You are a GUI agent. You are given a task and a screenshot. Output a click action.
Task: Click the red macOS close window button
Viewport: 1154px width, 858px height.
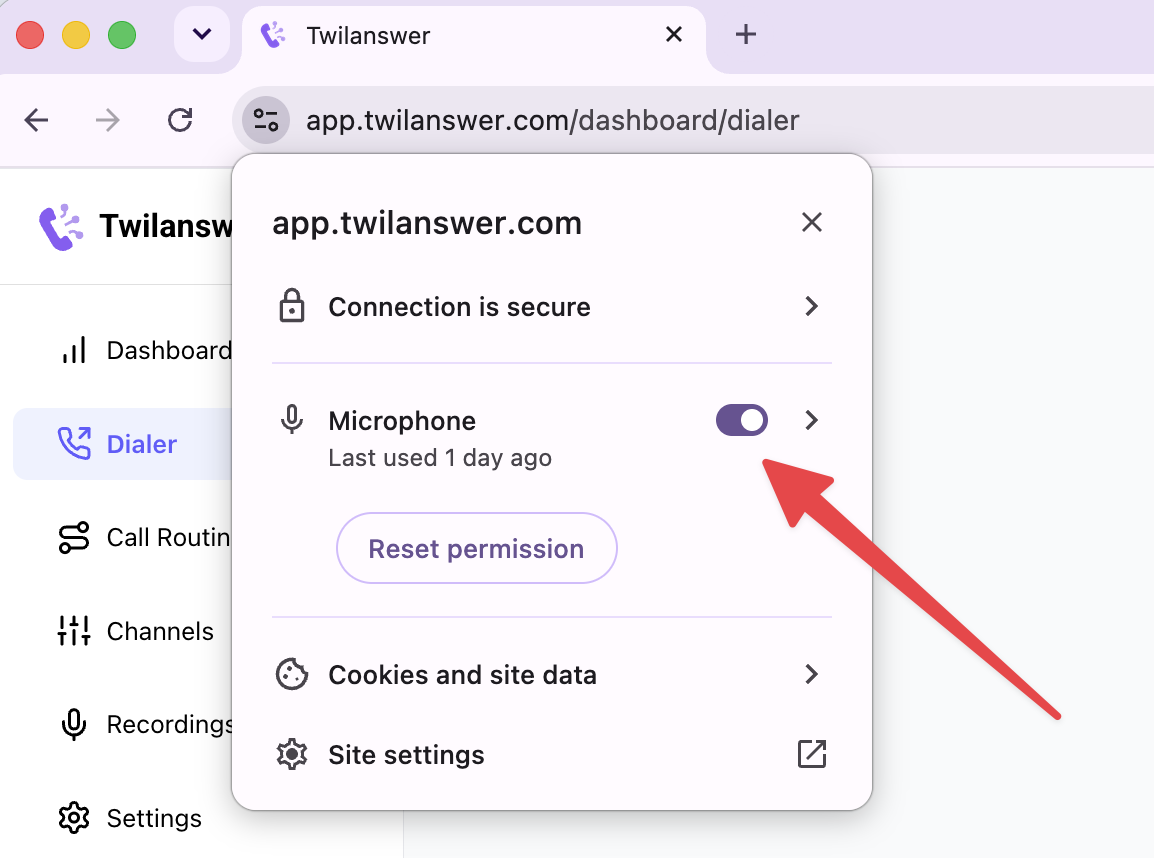tap(30, 35)
